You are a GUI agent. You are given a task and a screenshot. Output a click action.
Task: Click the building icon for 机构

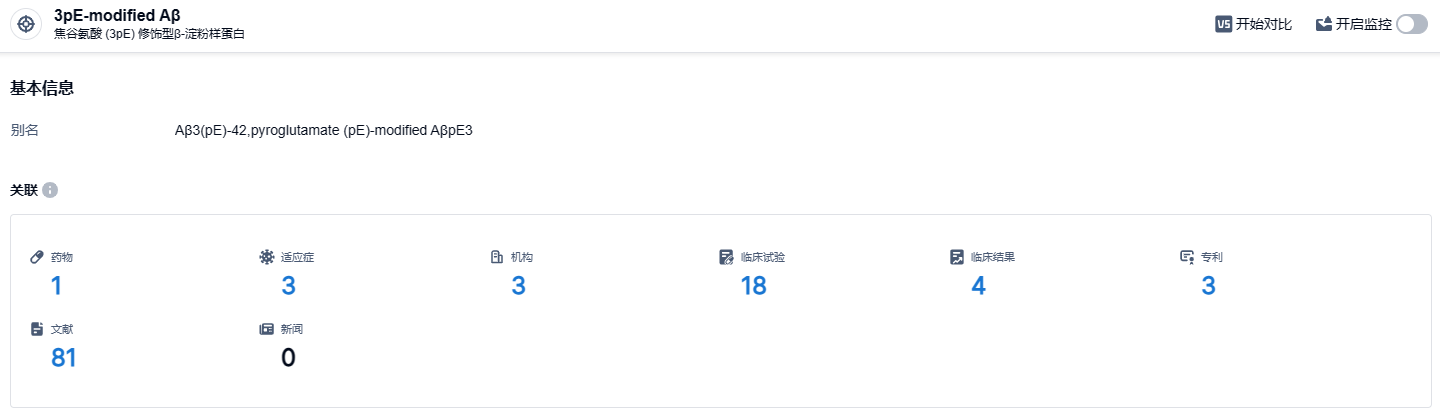click(x=496, y=257)
